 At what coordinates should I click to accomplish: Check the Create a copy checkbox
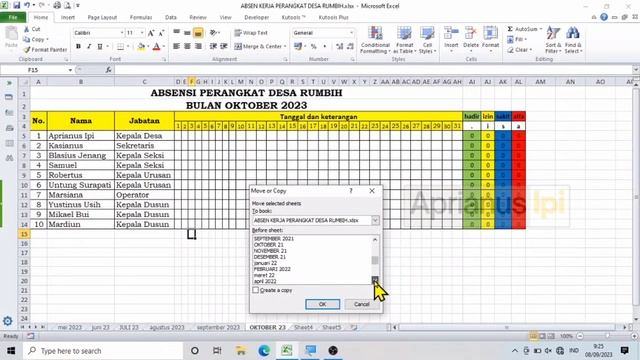coord(256,290)
